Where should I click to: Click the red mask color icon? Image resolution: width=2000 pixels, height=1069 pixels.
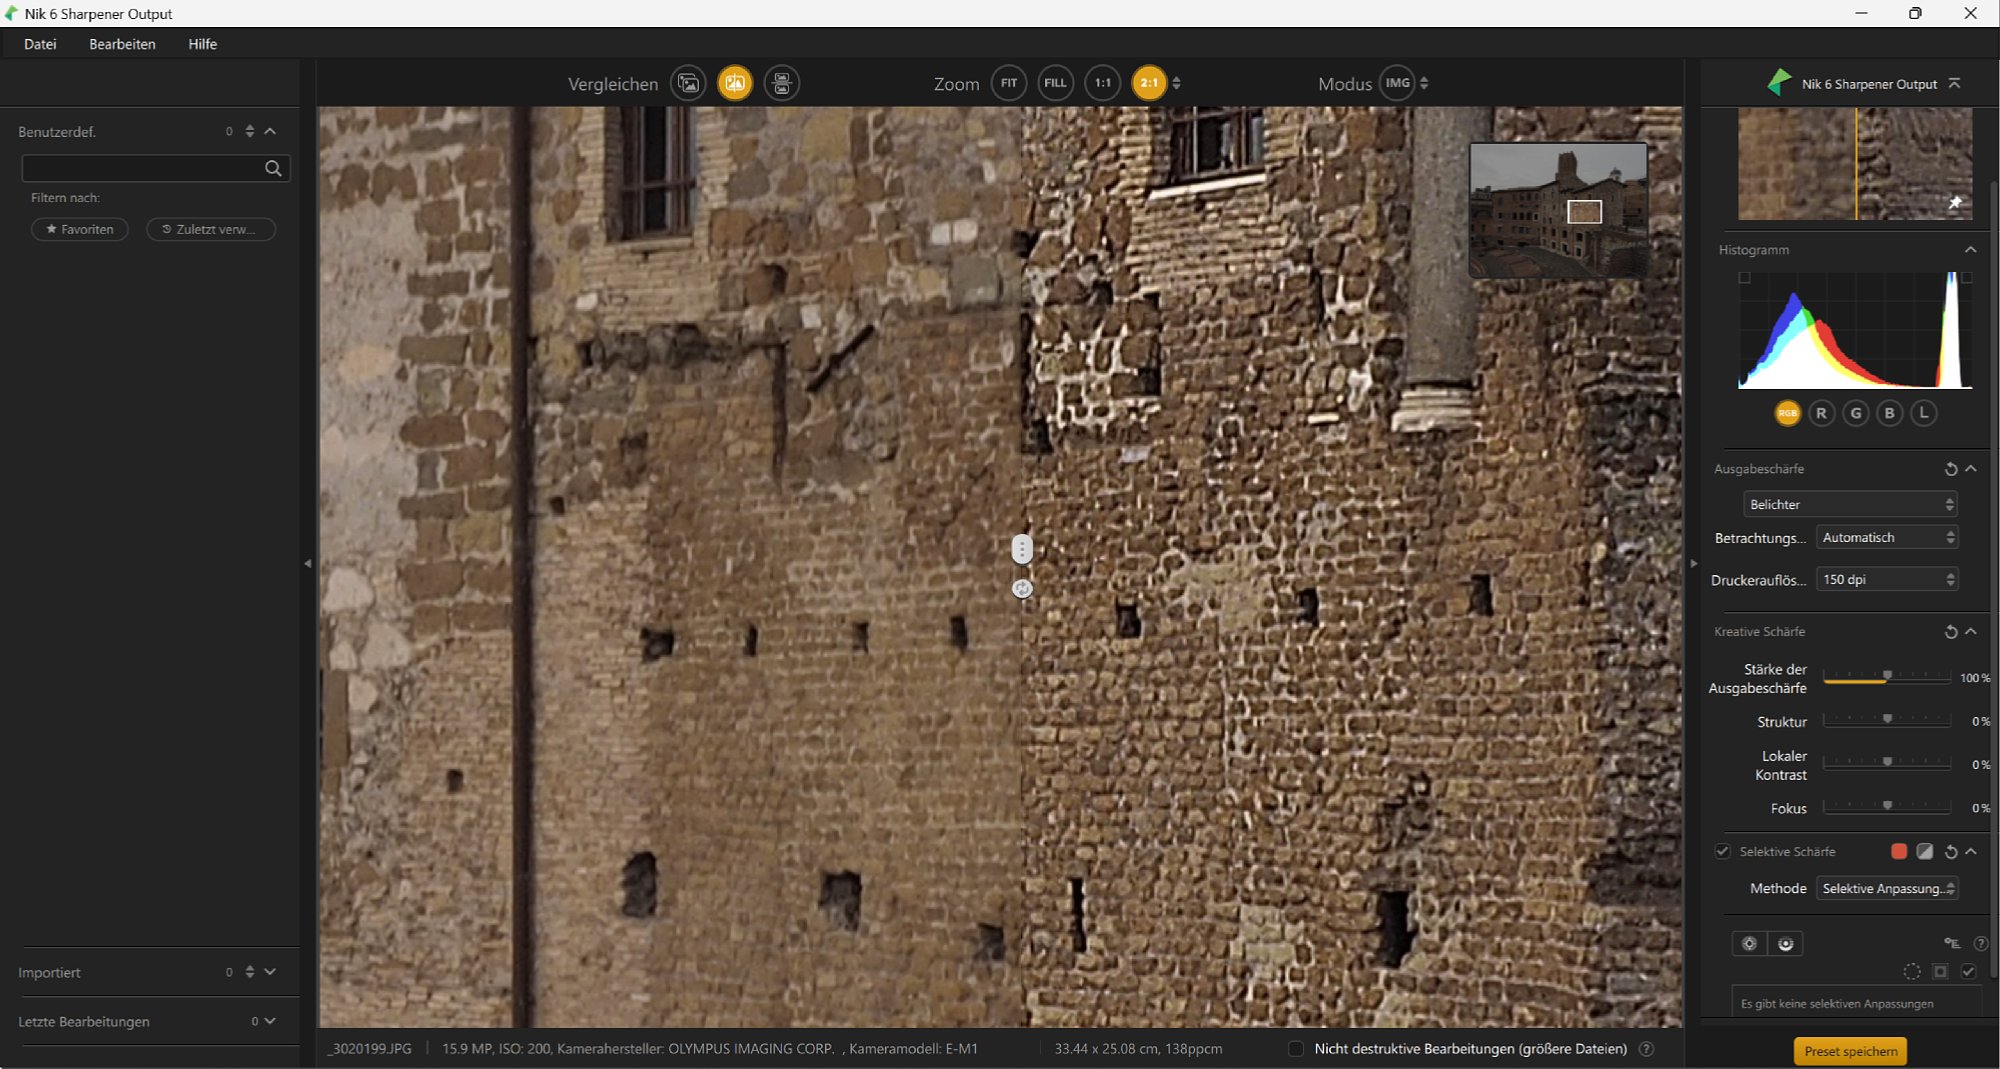(x=1898, y=852)
